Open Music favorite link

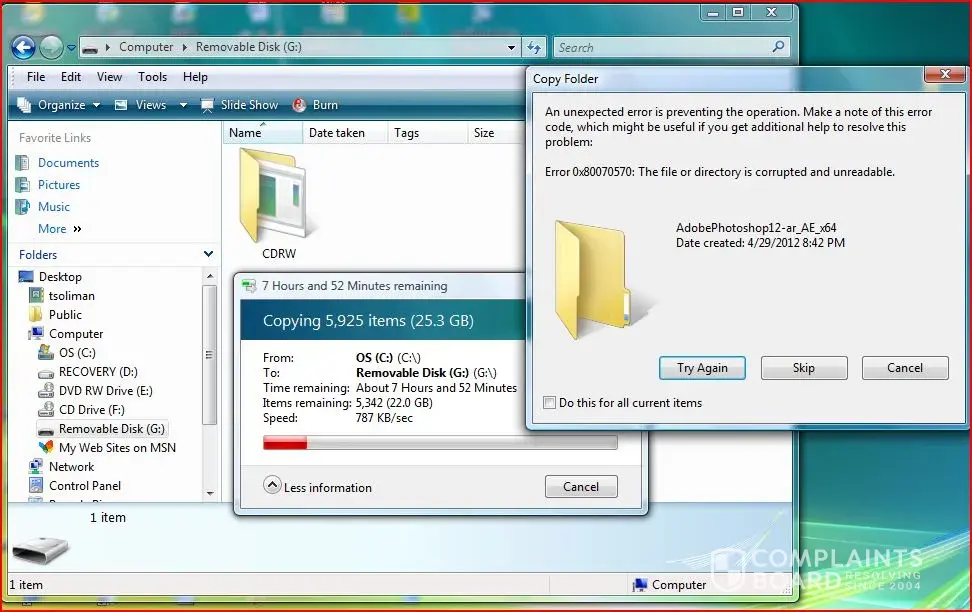(54, 207)
